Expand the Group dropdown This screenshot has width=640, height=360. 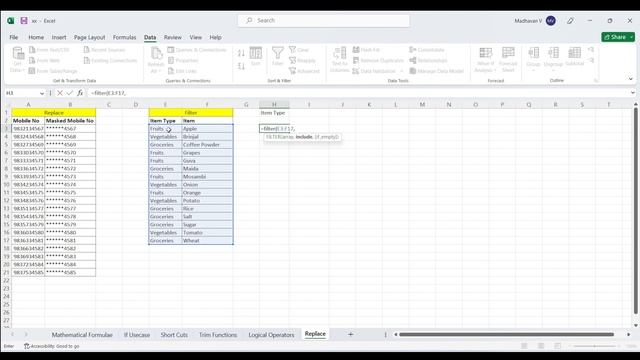pyautogui.click(x=533, y=70)
